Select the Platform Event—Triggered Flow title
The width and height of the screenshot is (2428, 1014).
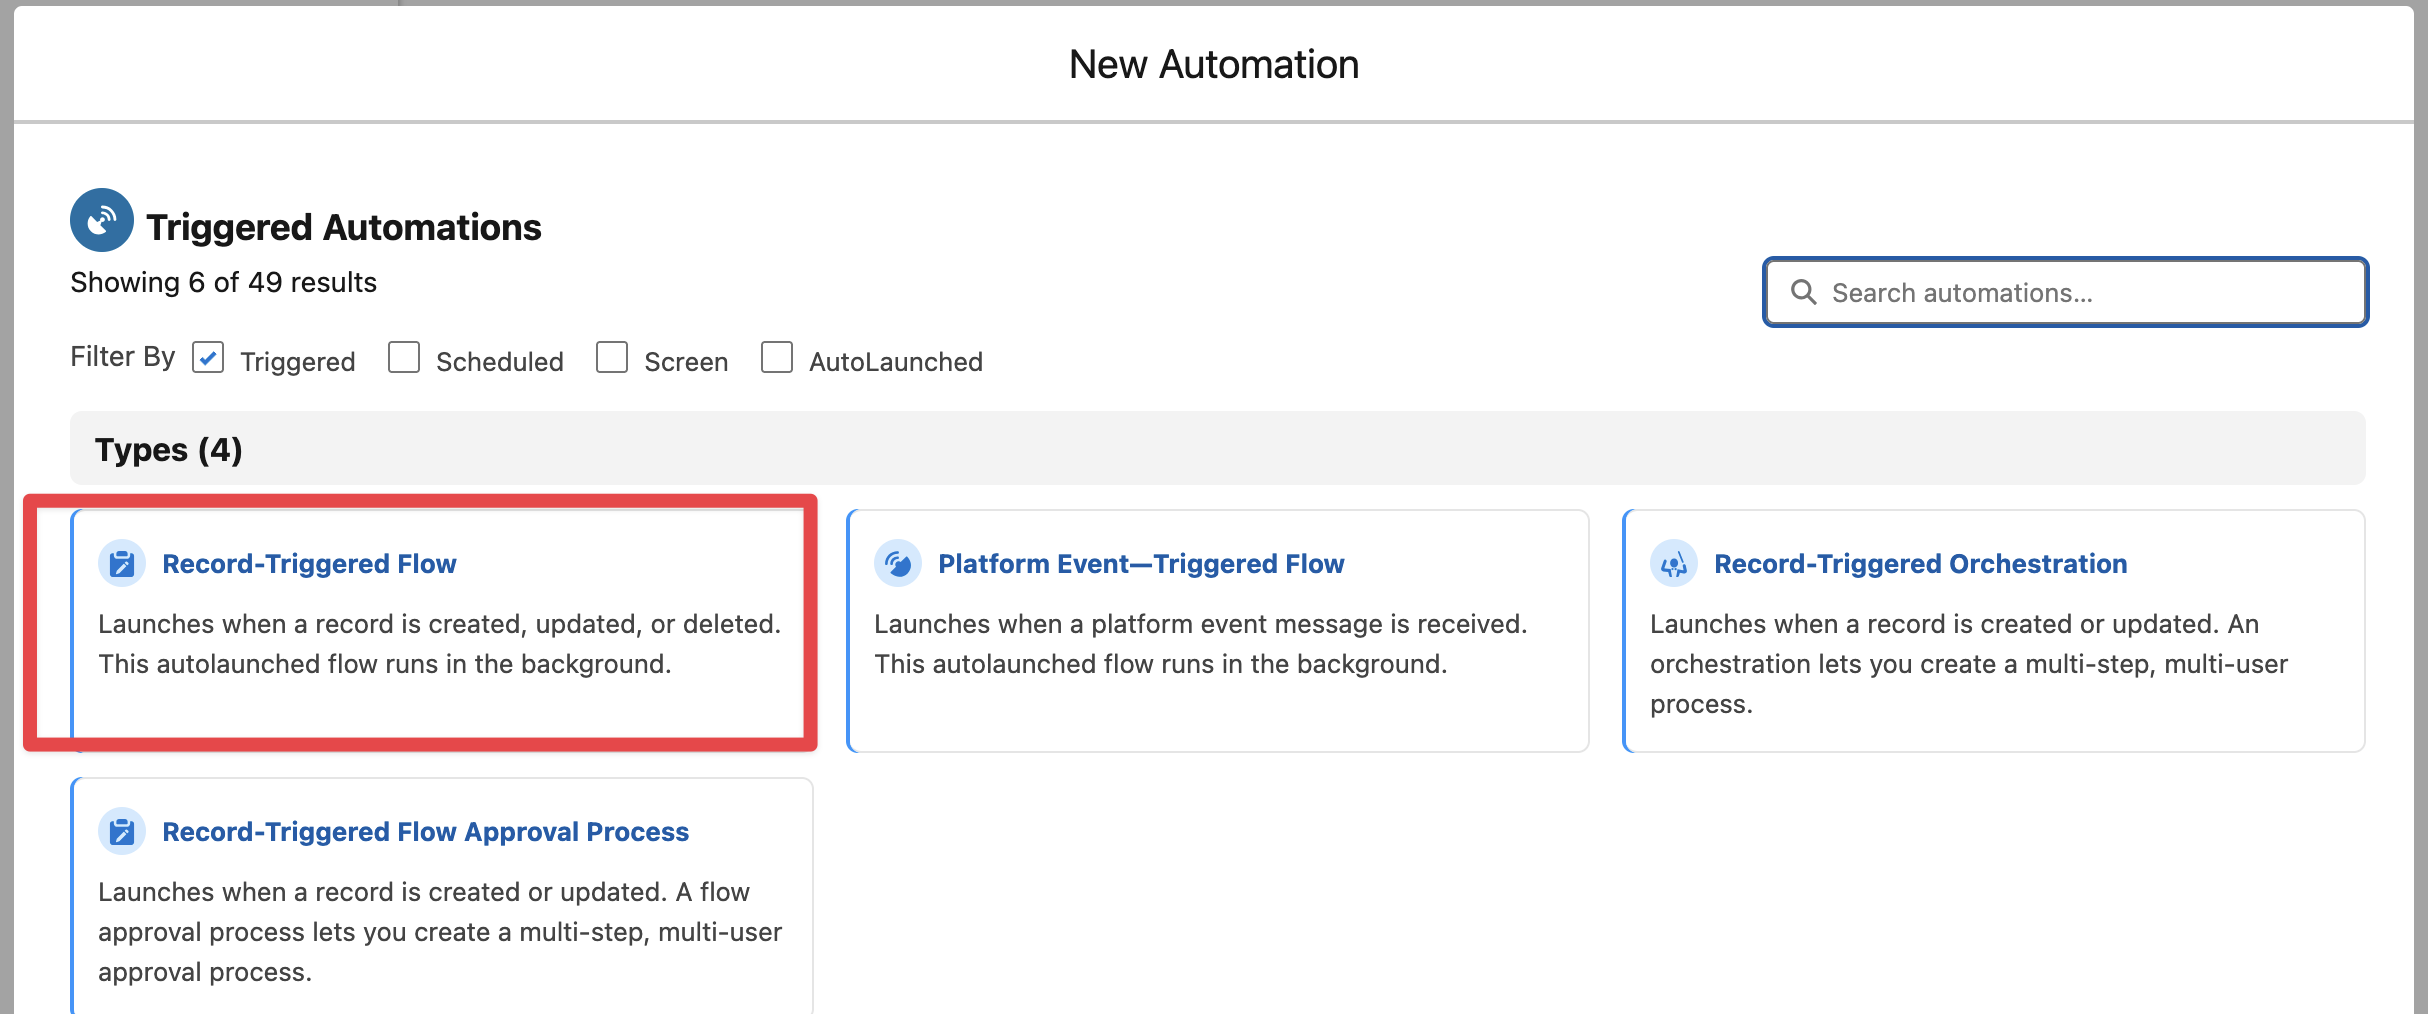tap(1141, 564)
